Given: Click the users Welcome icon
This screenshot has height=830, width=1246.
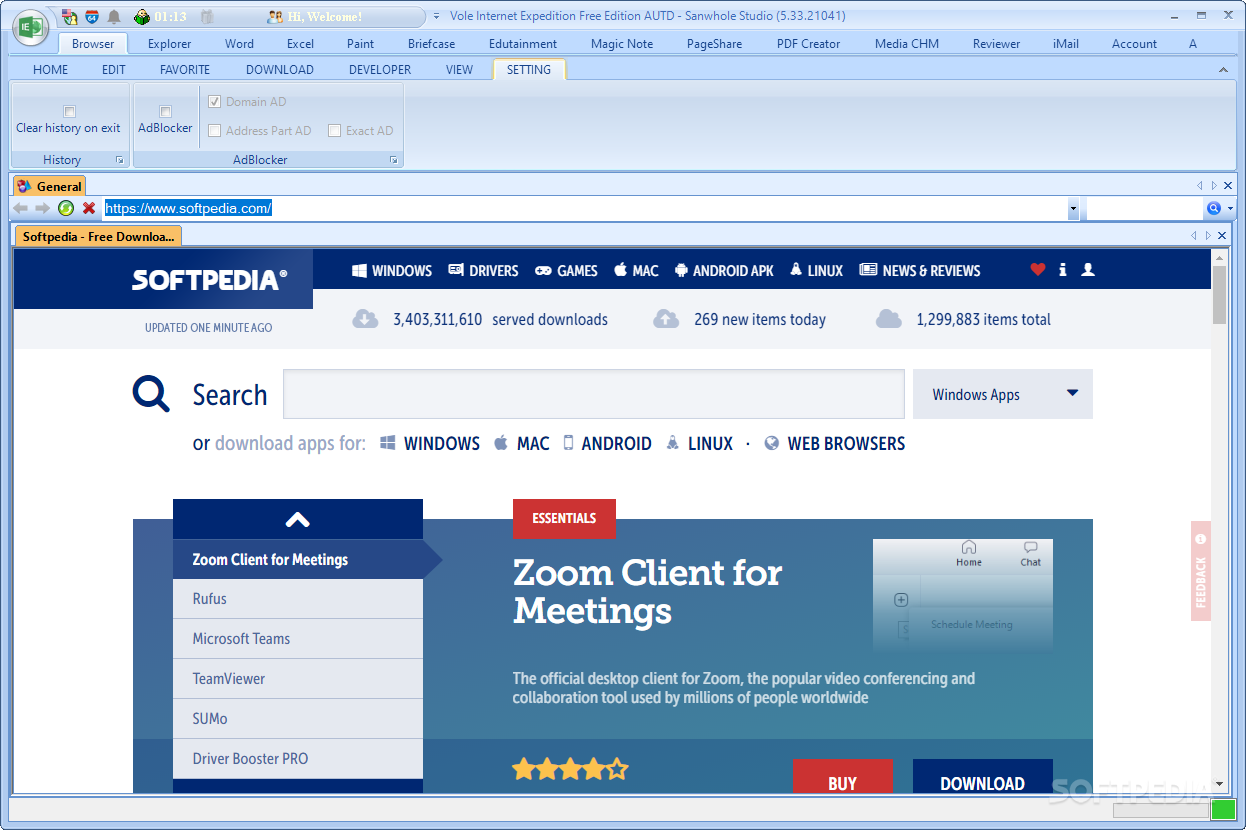Looking at the screenshot, I should click(275, 17).
